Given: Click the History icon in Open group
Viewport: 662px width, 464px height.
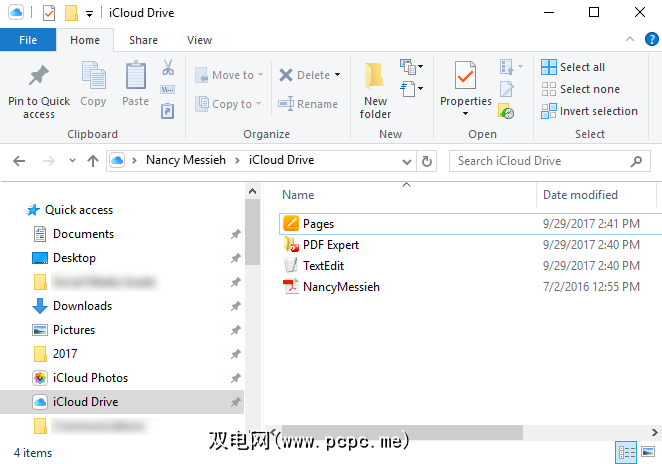Looking at the screenshot, I should tap(506, 111).
